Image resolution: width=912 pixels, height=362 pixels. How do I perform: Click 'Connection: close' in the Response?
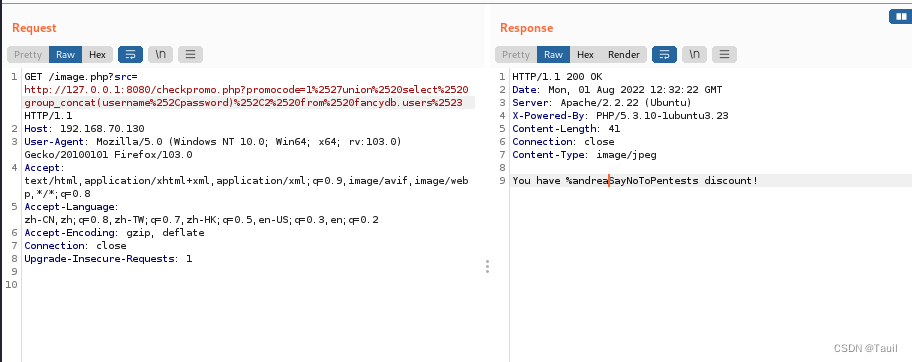click(563, 141)
